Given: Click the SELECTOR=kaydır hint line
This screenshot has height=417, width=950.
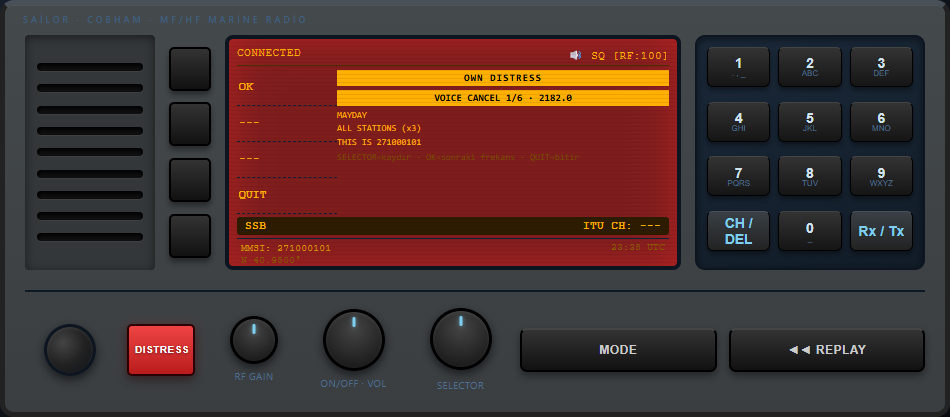Looking at the screenshot, I should [x=458, y=158].
